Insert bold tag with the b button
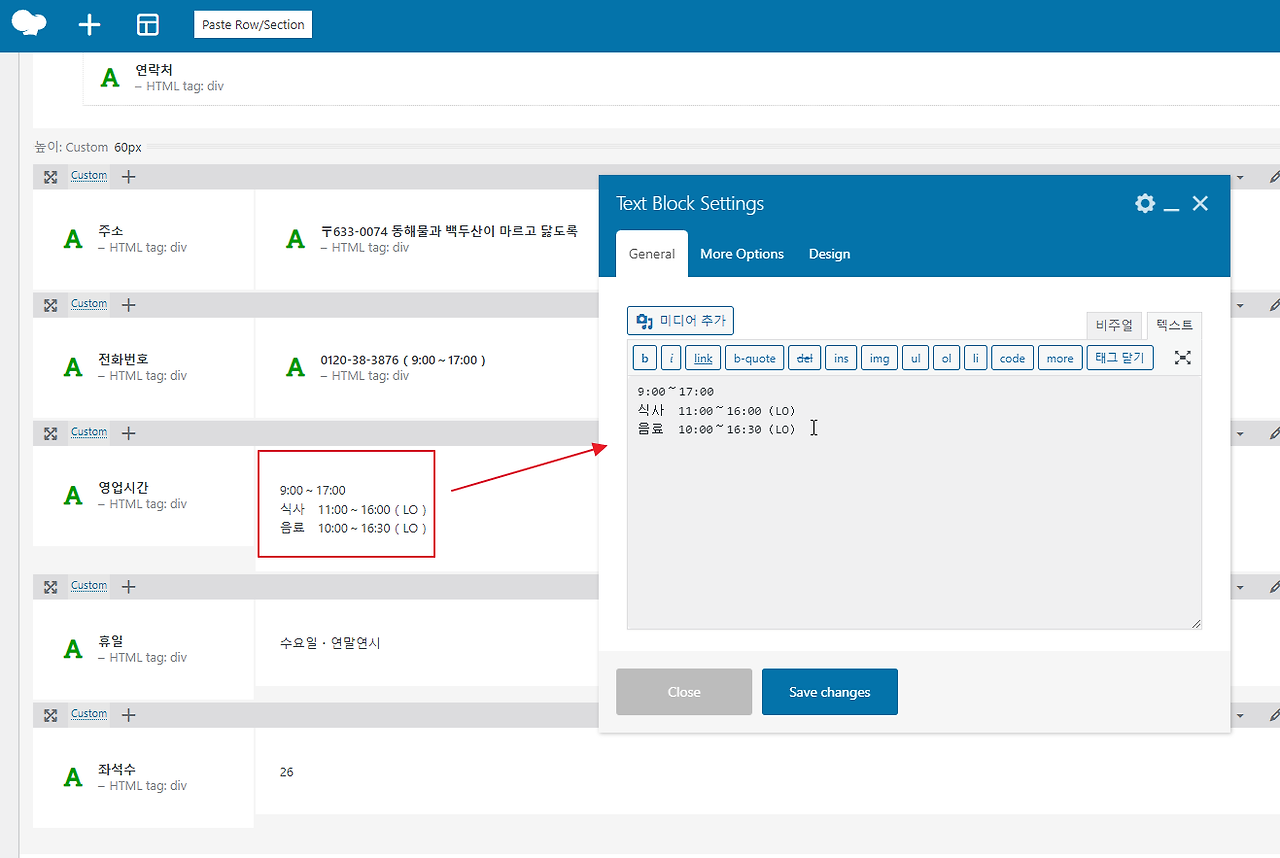Screen dimensions: 1280x858 tap(645, 358)
